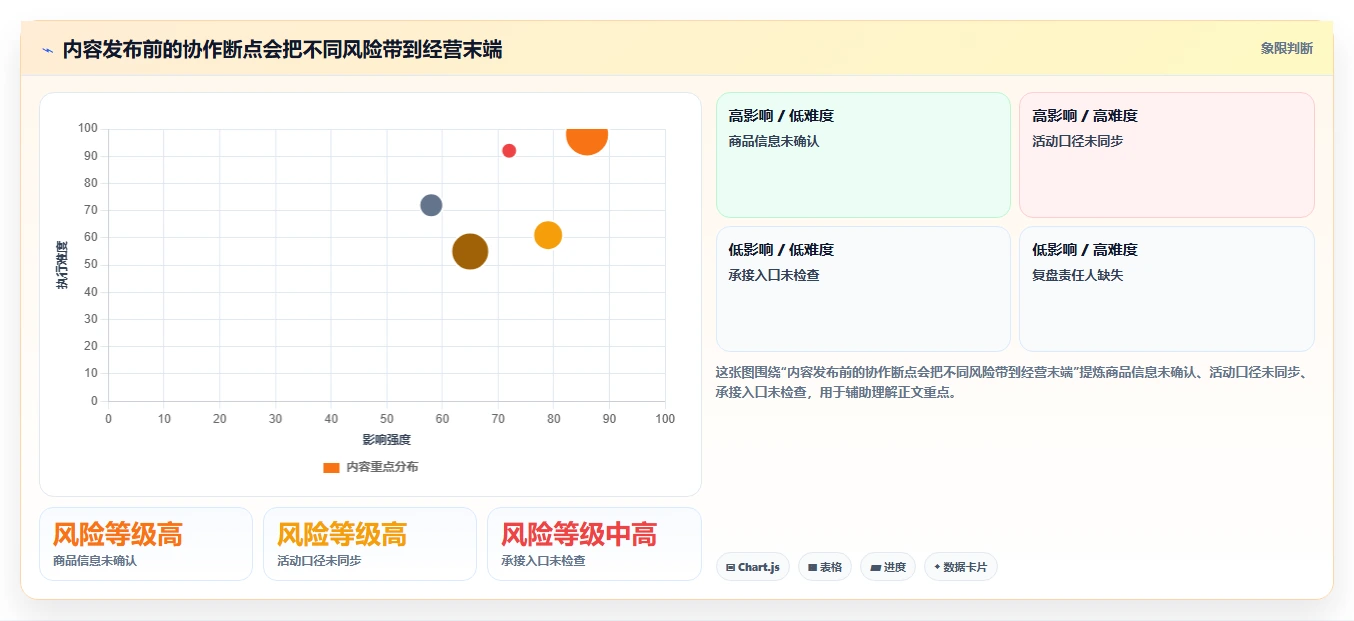Open the 风险等级中高 承接入口未检查 card
This screenshot has height=621, width=1354.
(594, 544)
